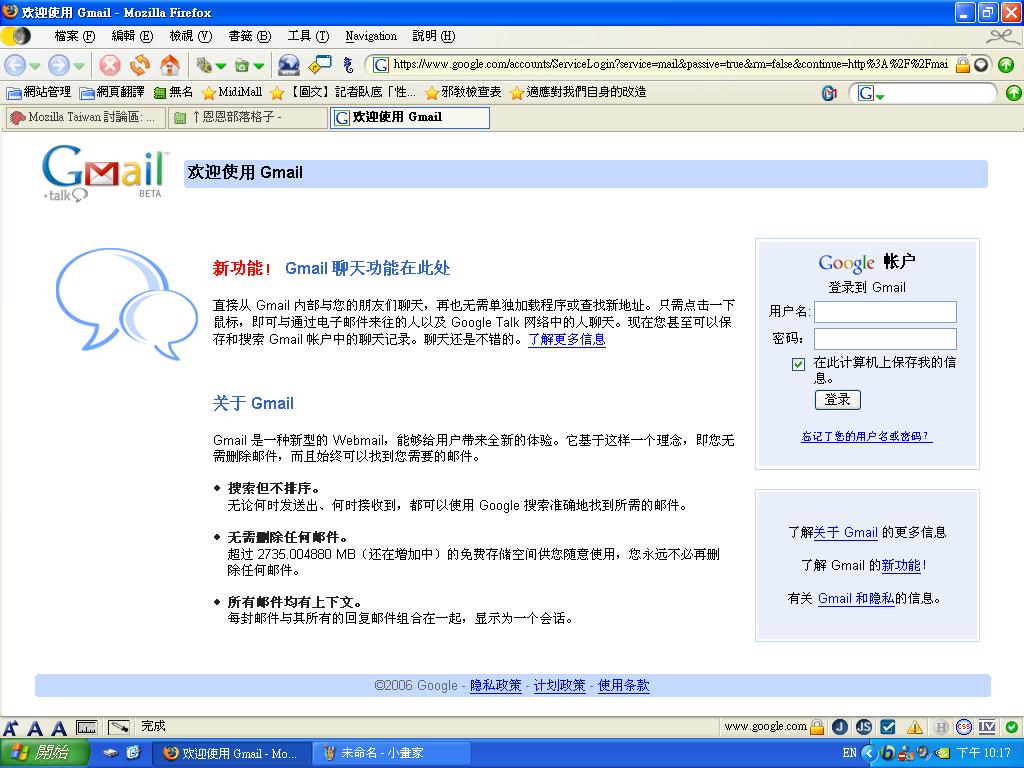1024x768 pixels.
Task: Click the Gmail logo
Action: (x=104, y=172)
